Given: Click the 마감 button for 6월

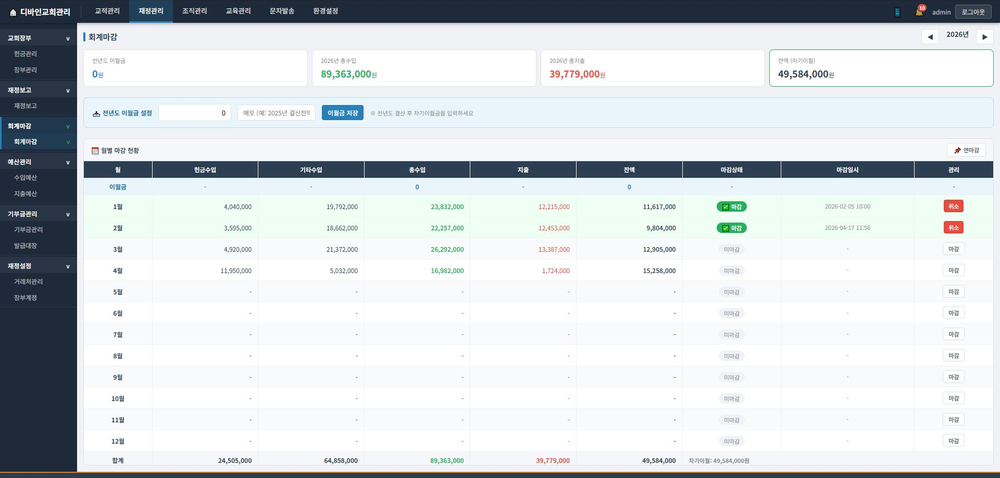Looking at the screenshot, I should pyautogui.click(x=953, y=313).
